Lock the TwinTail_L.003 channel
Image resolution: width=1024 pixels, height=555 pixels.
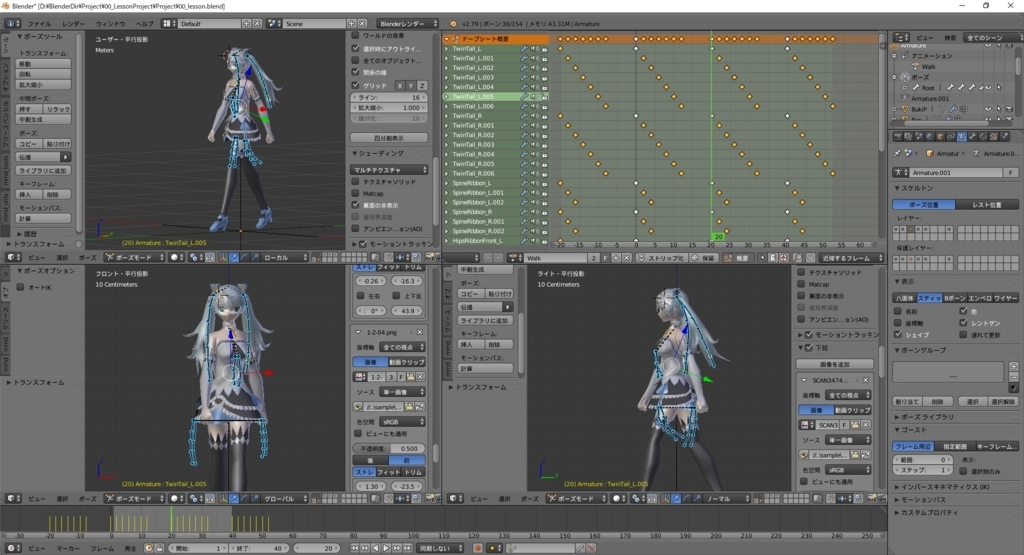[544, 78]
